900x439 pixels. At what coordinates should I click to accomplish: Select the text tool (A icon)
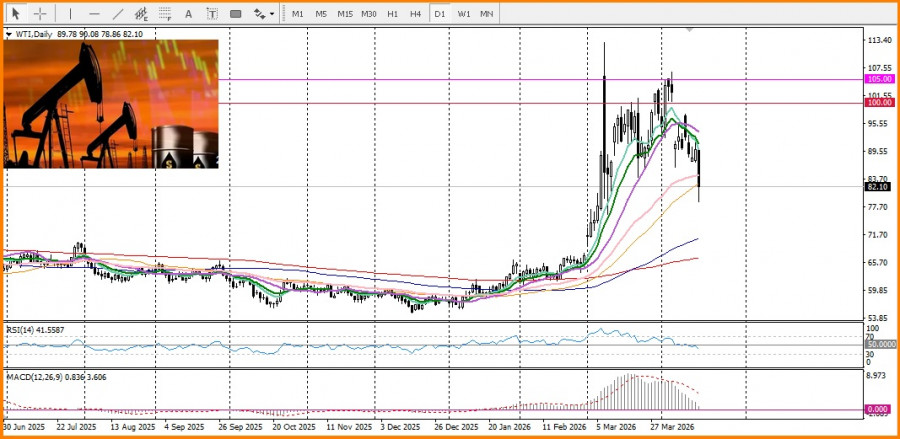(x=189, y=14)
